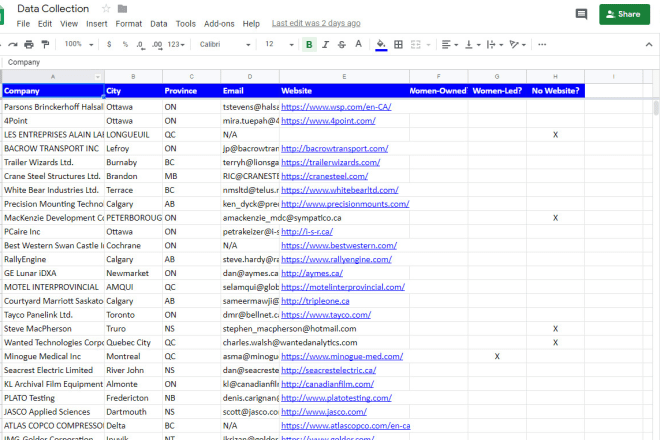
Task: Format as currency with dollar icon
Action: tap(109, 44)
